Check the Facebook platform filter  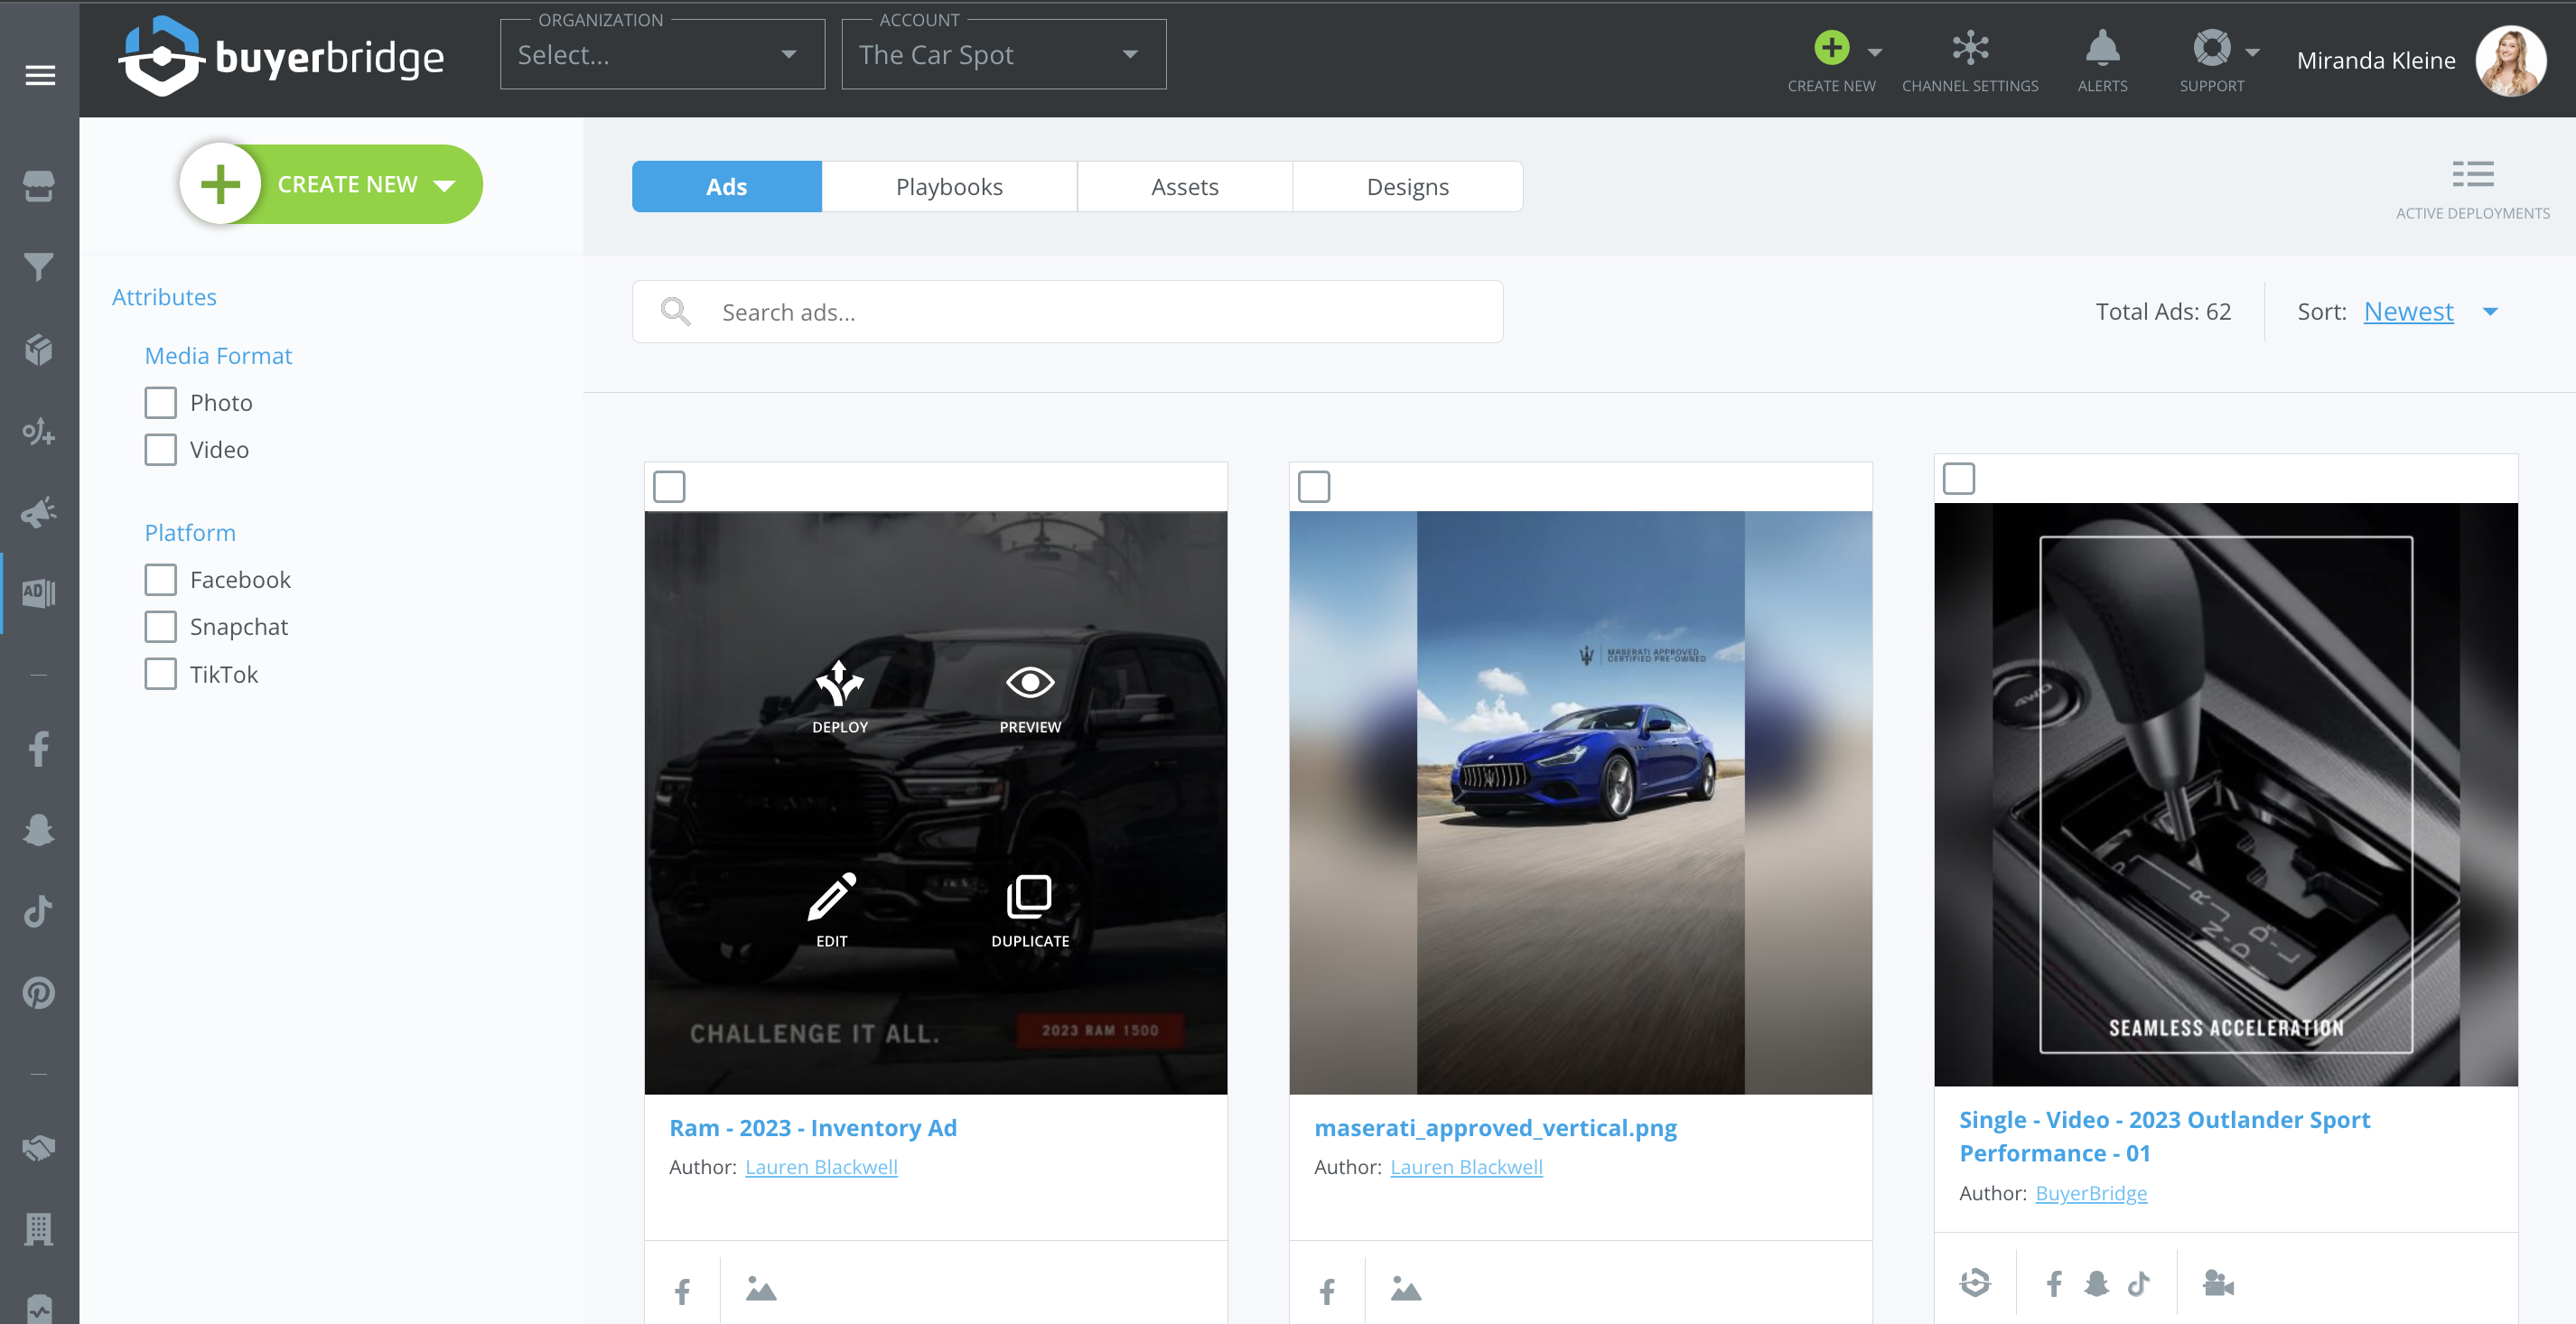[160, 579]
